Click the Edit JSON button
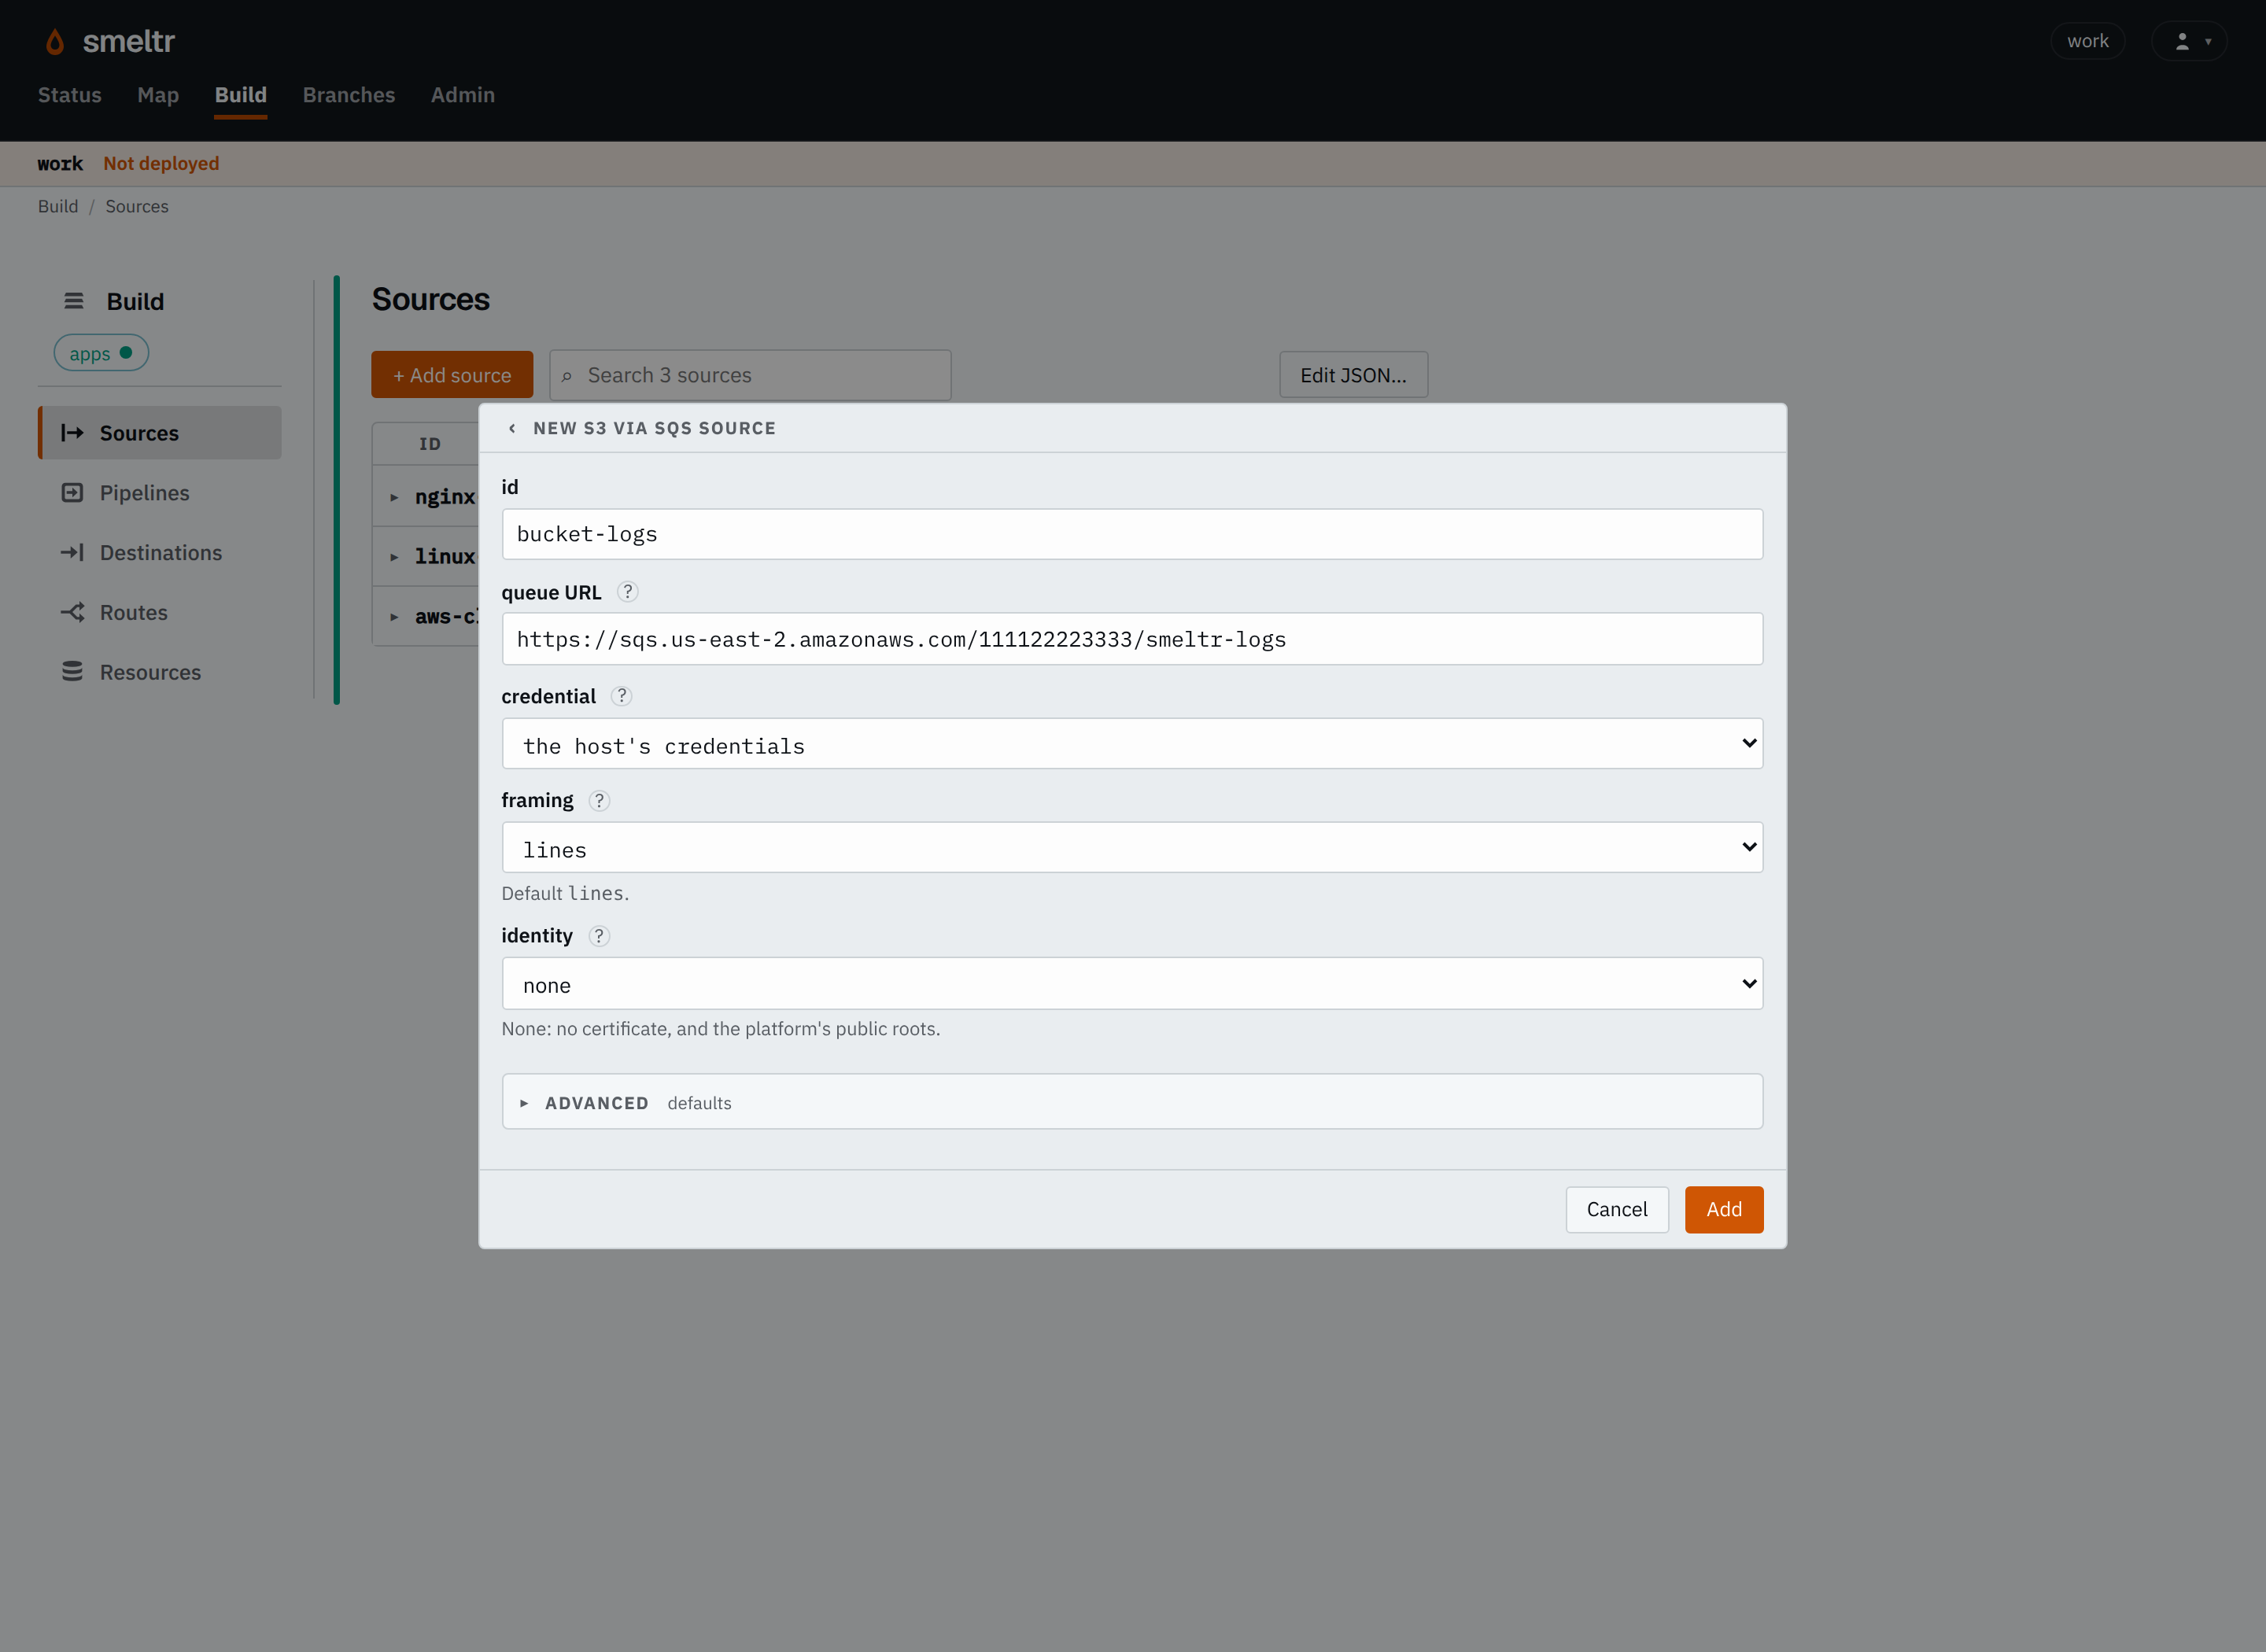The height and width of the screenshot is (1652, 2266). point(1353,375)
